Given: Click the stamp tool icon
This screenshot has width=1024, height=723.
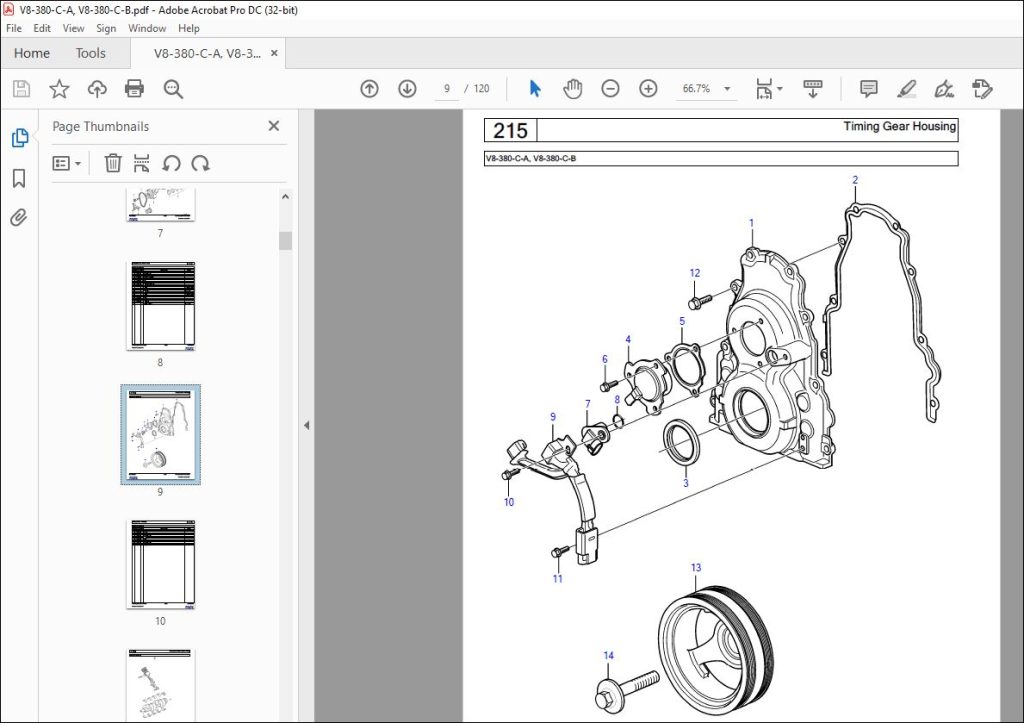Looking at the screenshot, I should (x=982, y=89).
